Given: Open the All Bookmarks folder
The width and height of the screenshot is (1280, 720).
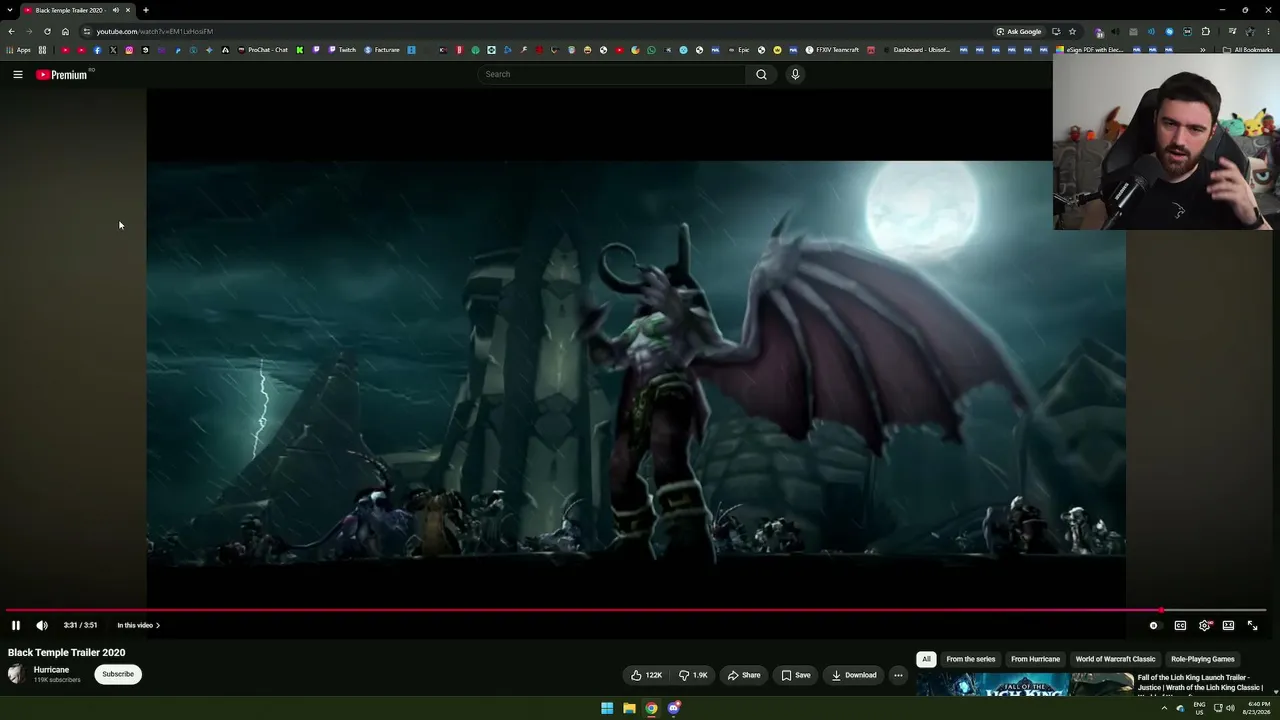Looking at the screenshot, I should [1248, 50].
